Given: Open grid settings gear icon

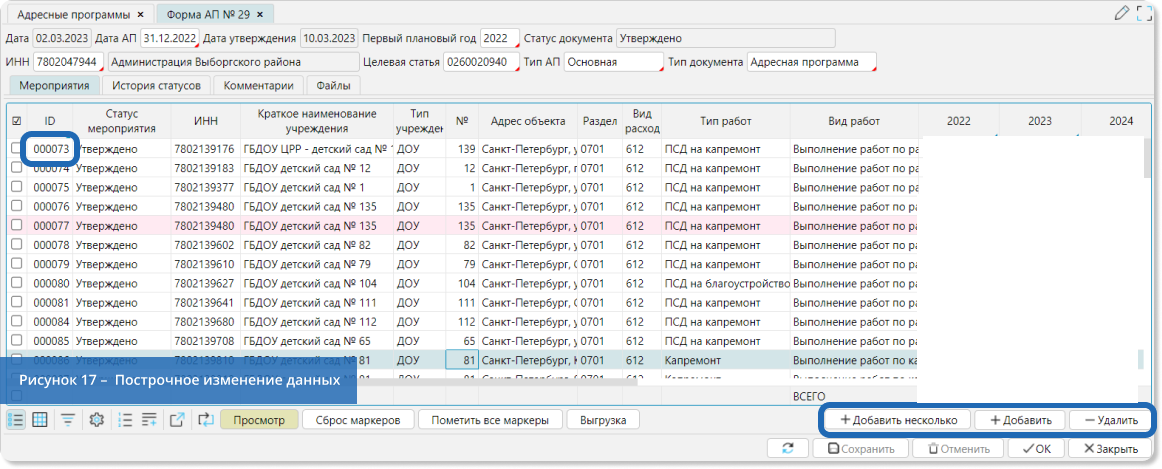Looking at the screenshot, I should coord(96,420).
